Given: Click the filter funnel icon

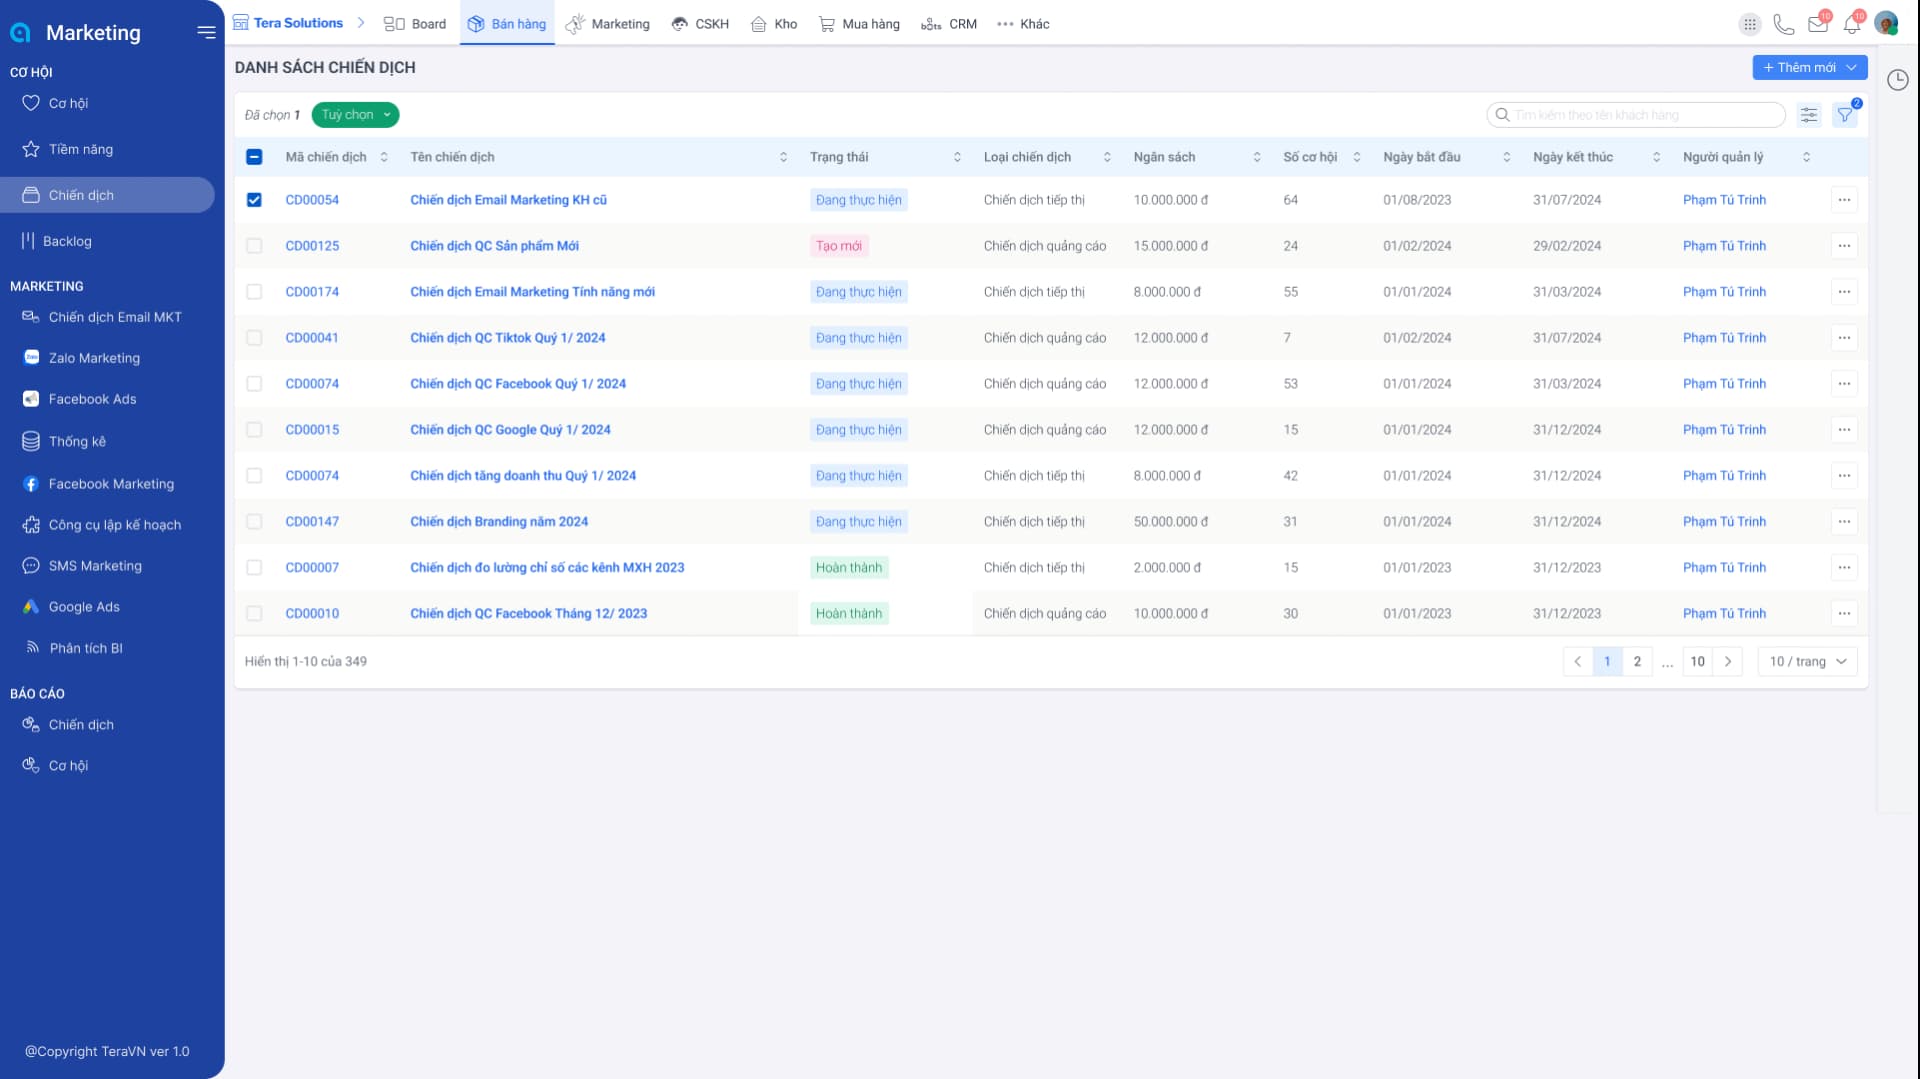Looking at the screenshot, I should pyautogui.click(x=1844, y=115).
